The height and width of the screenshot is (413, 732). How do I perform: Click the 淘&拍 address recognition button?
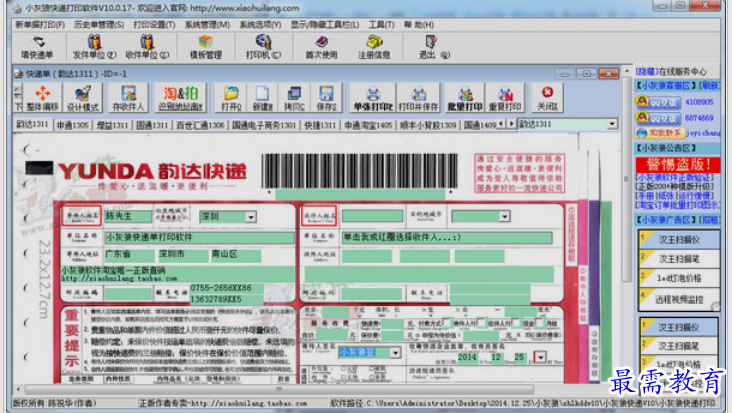coord(181,98)
